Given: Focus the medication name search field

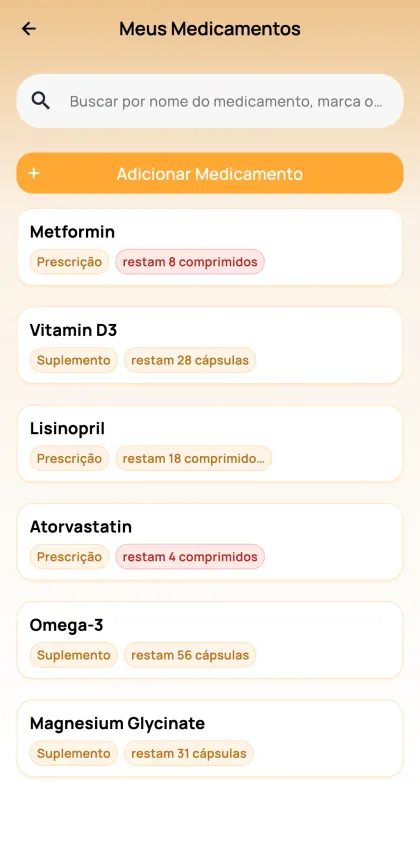Looking at the screenshot, I should coord(210,101).
